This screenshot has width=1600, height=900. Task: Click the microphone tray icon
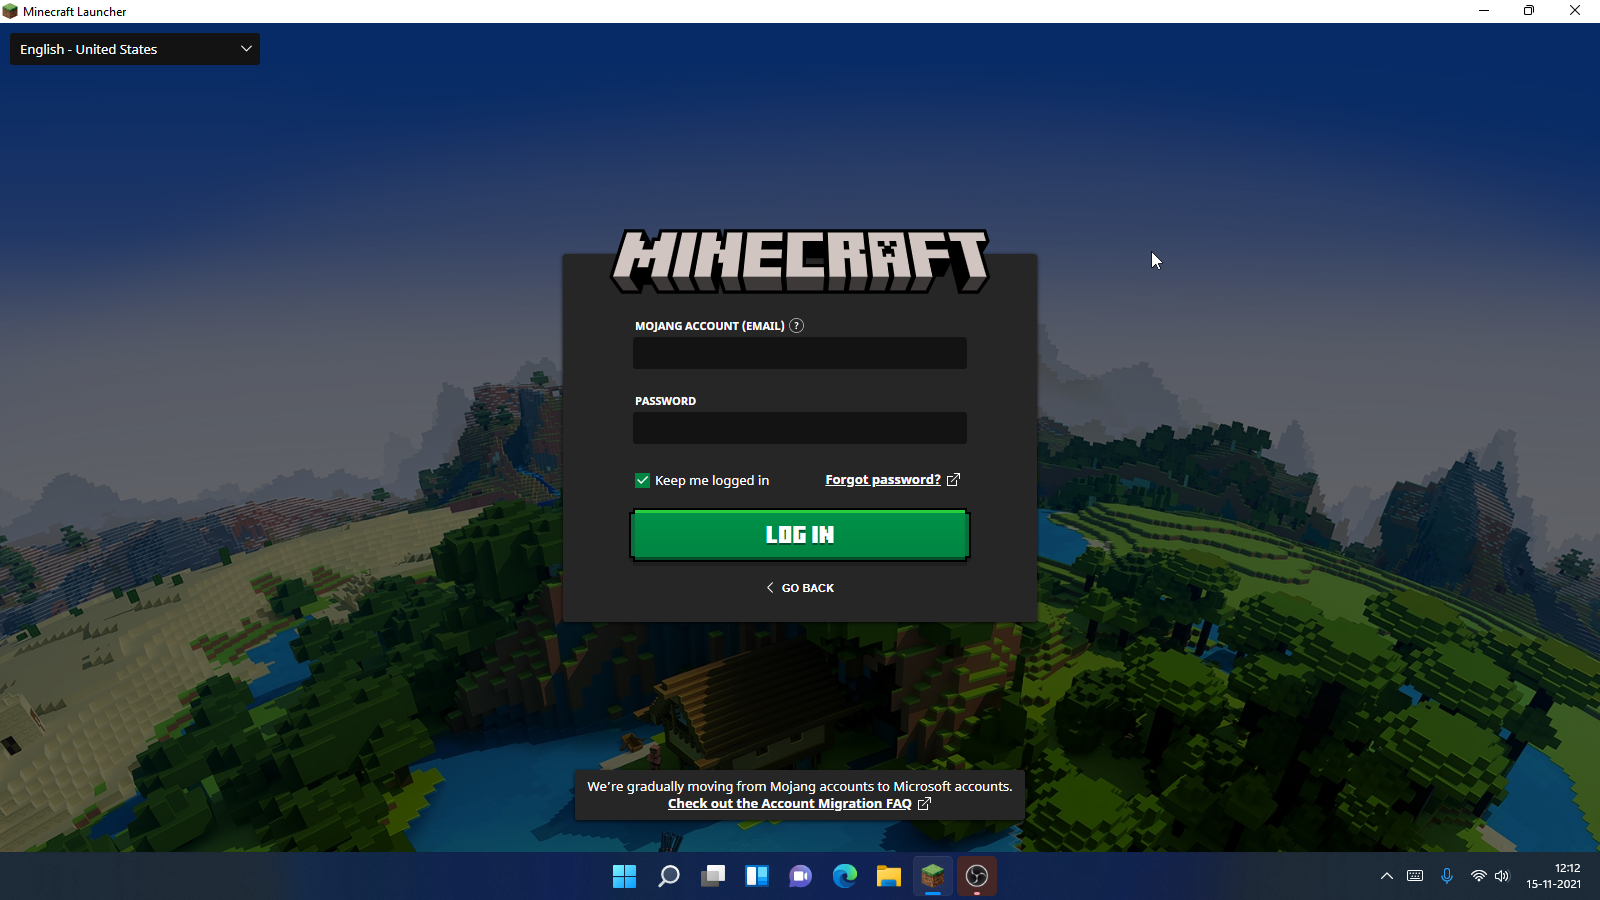pyautogui.click(x=1447, y=876)
